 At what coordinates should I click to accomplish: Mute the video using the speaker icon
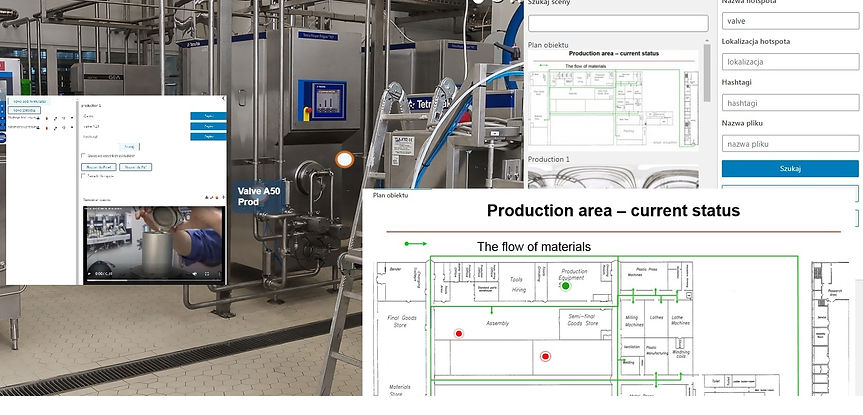pyautogui.click(x=195, y=274)
